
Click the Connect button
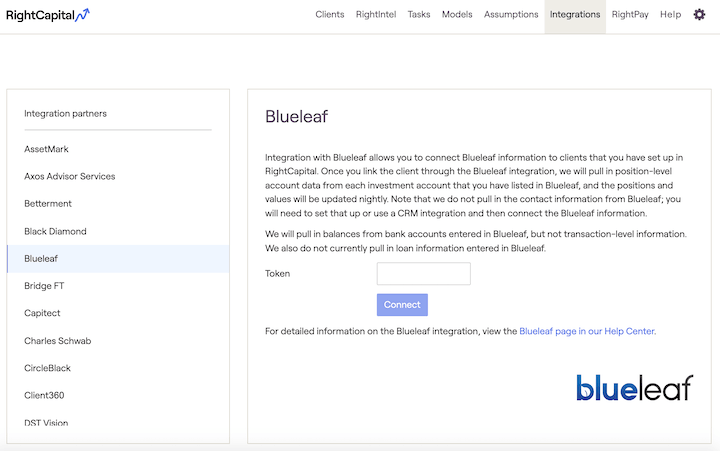402,305
